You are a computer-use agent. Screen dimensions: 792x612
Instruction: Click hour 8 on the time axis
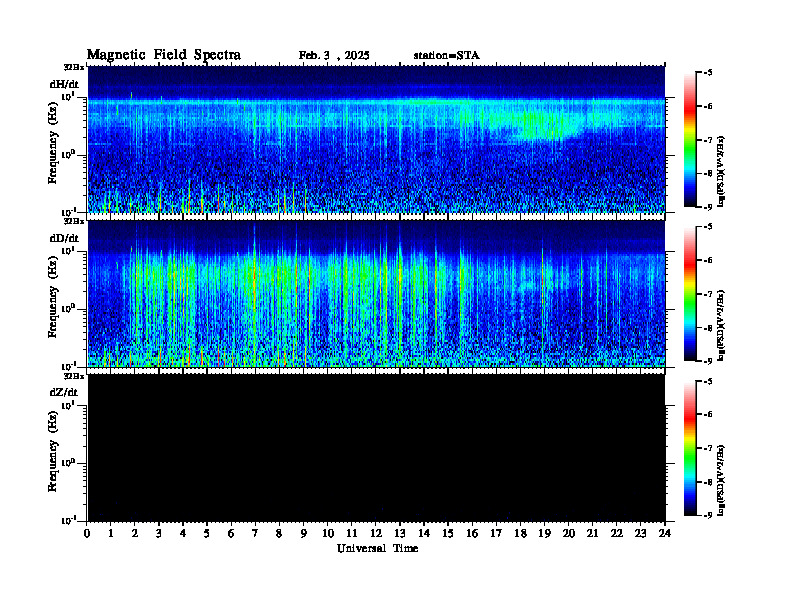pyautogui.click(x=279, y=533)
